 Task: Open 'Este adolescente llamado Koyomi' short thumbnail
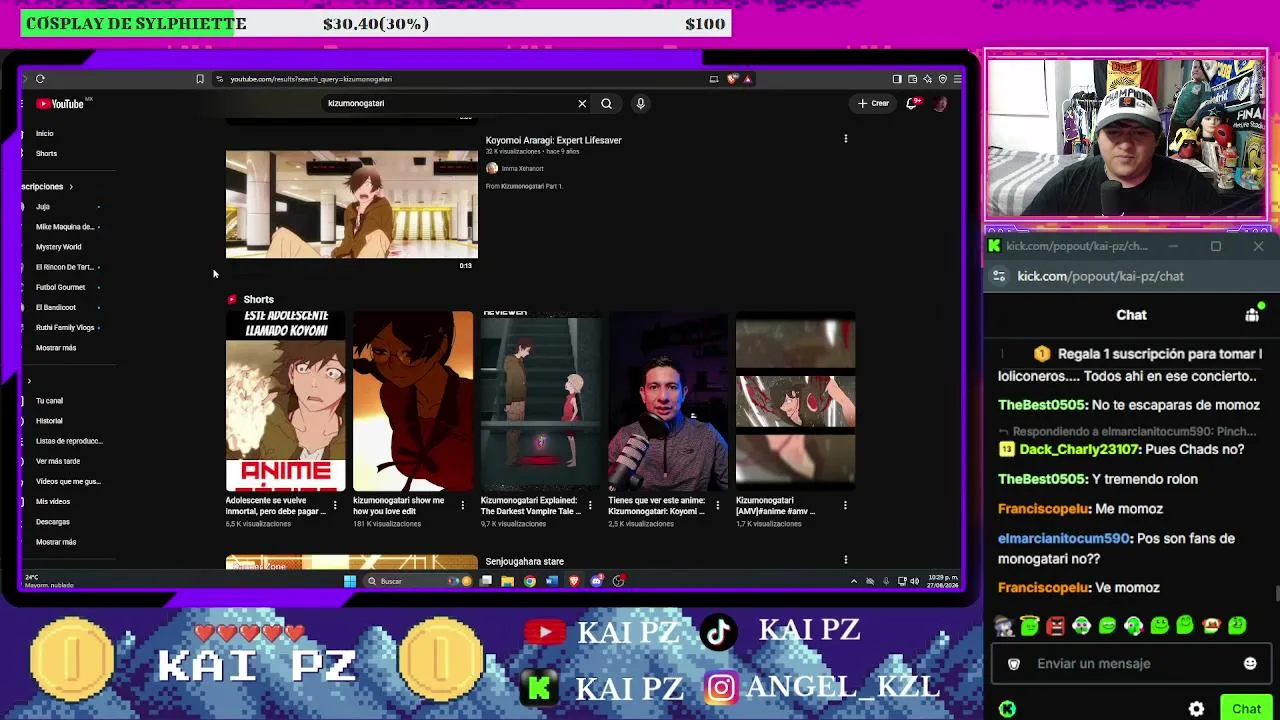[286, 401]
